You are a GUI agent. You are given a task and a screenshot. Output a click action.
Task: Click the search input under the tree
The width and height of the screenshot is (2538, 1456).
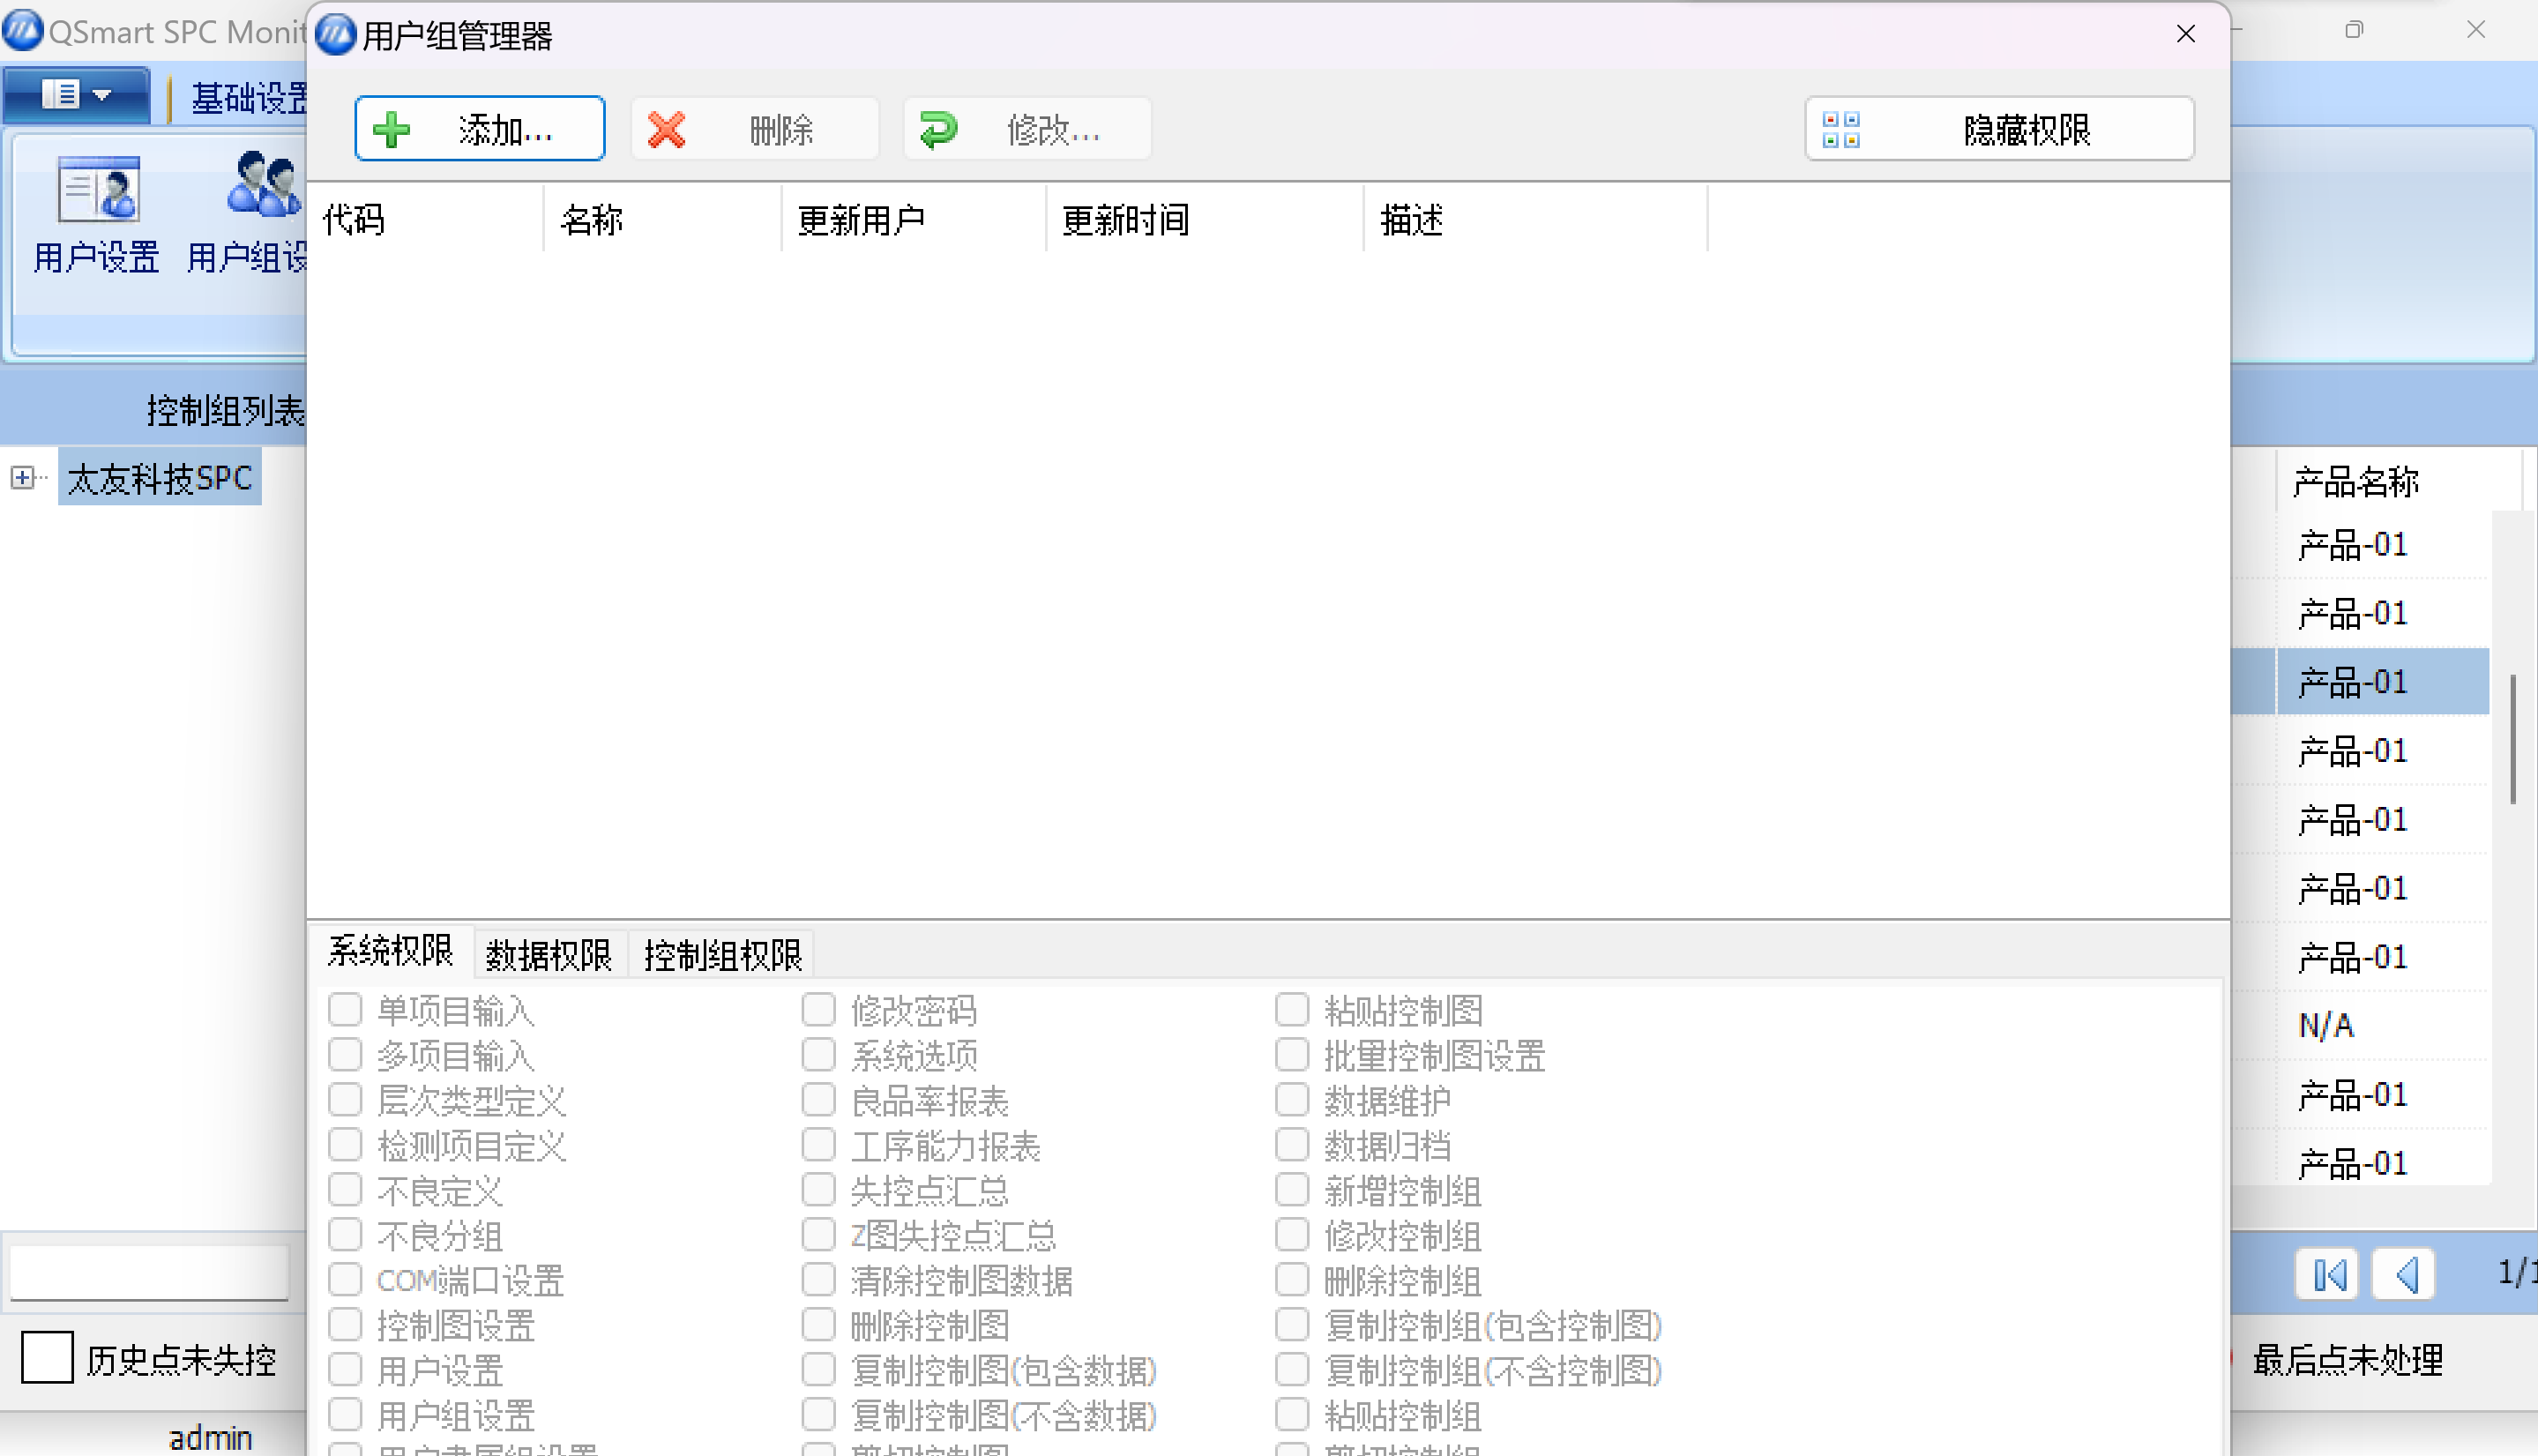pos(150,1273)
